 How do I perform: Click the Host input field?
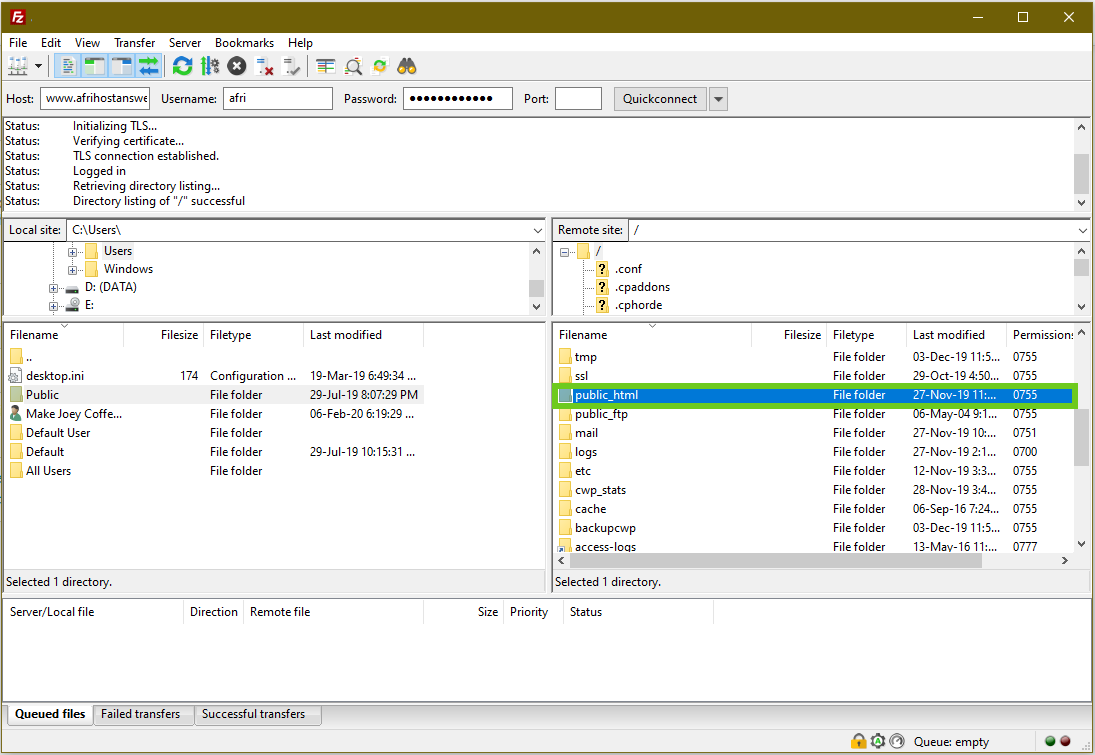pyautogui.click(x=95, y=99)
